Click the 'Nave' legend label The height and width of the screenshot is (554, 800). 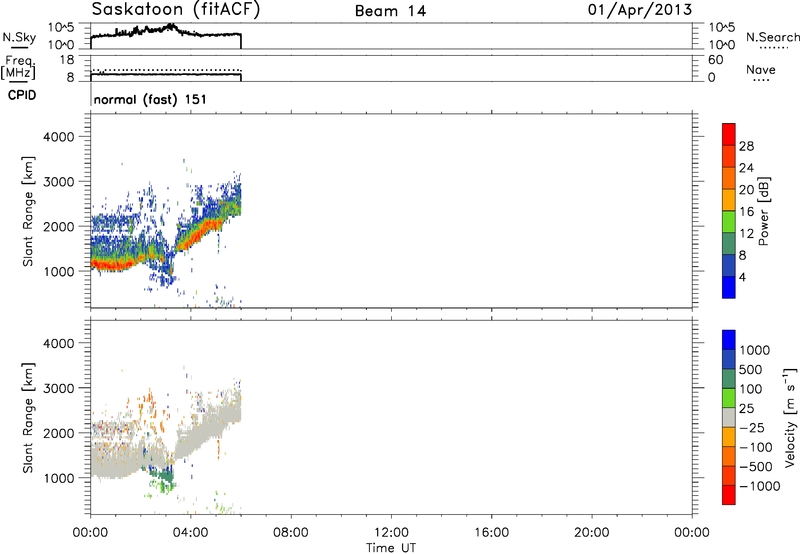pos(761,70)
